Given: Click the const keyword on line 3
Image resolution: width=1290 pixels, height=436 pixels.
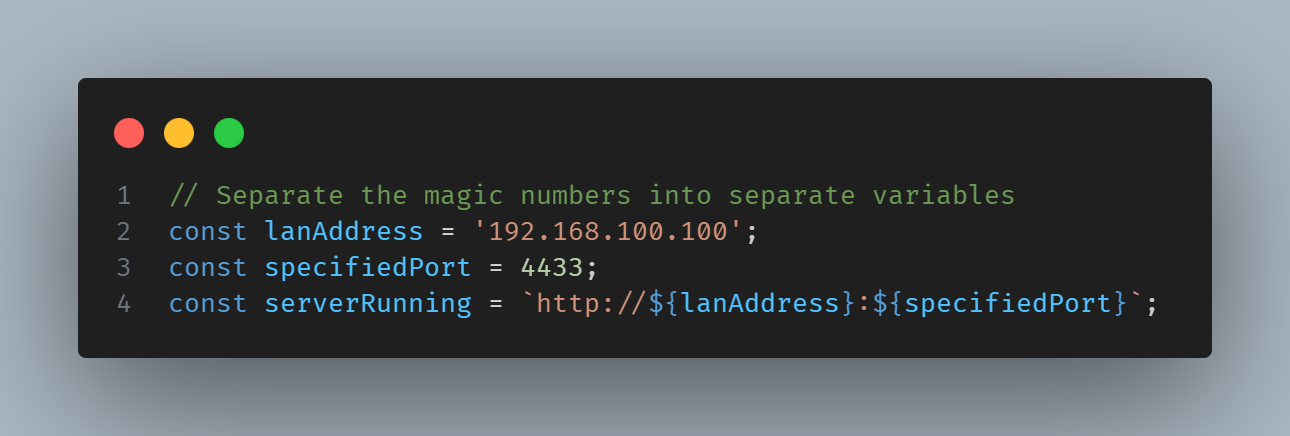Looking at the screenshot, I should tap(208, 267).
